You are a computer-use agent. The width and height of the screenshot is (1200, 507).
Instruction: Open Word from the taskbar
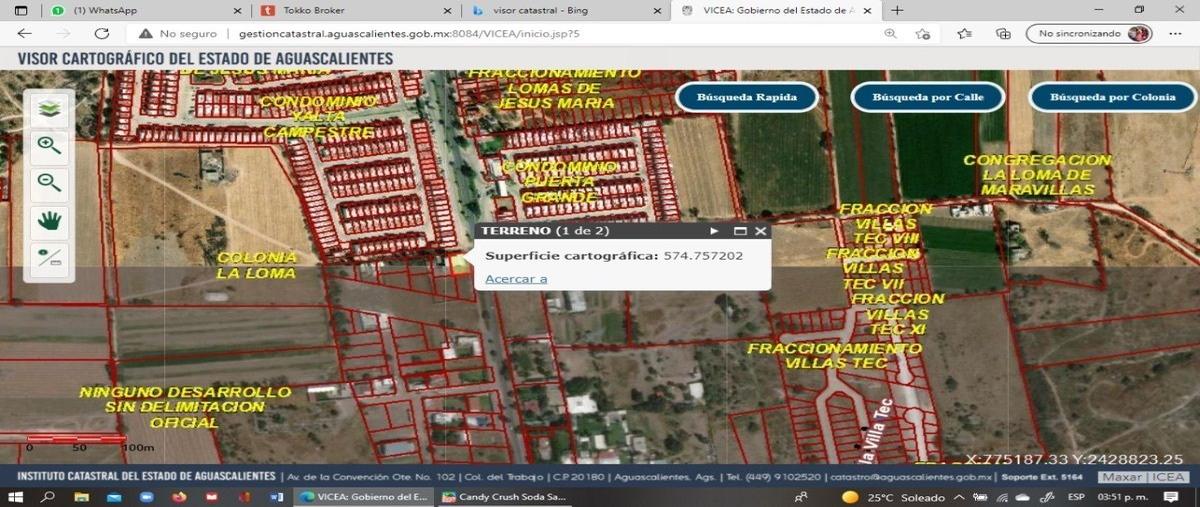pos(277,497)
